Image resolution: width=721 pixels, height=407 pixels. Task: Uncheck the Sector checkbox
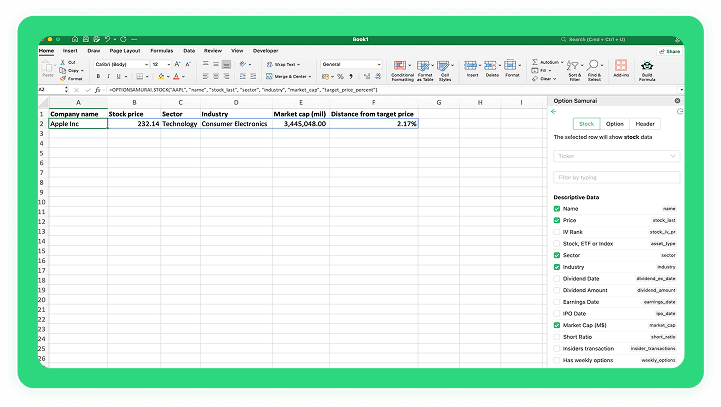[557, 255]
